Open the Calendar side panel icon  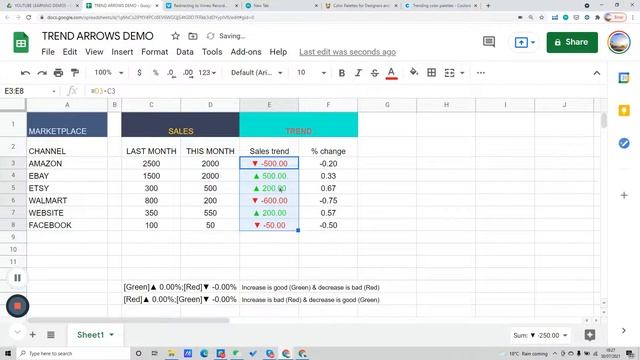[624, 78]
